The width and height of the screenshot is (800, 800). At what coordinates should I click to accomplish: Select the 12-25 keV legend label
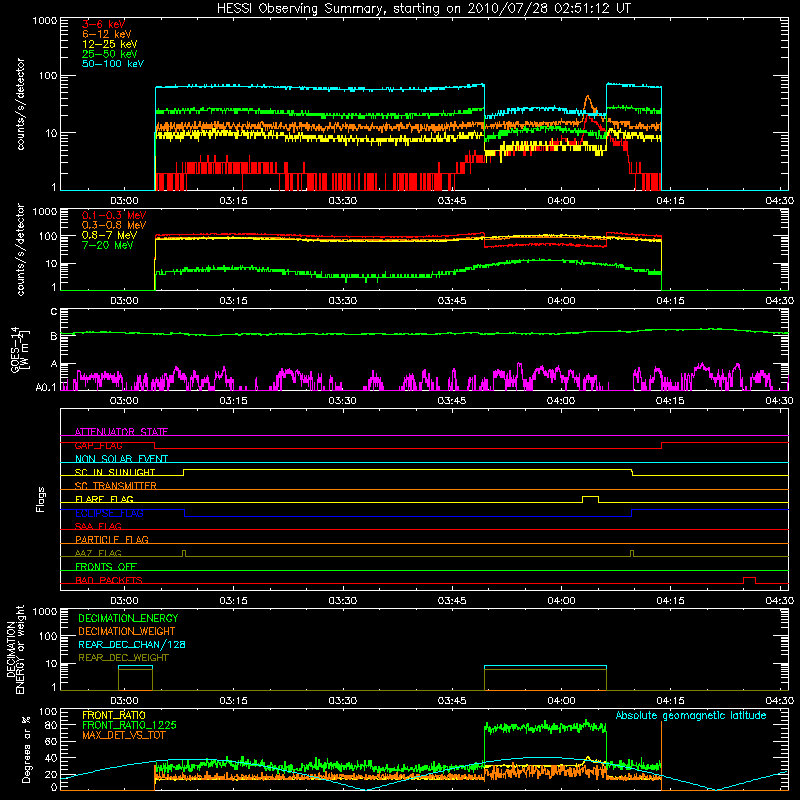[x=110, y=44]
